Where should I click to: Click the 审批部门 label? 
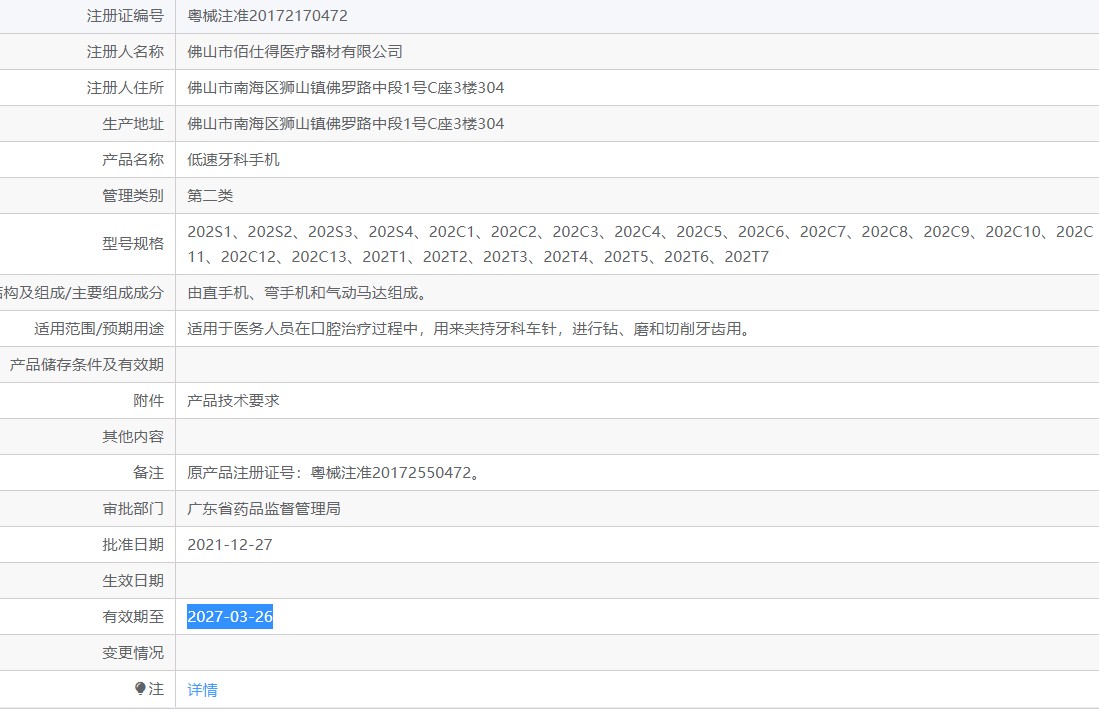[132, 508]
